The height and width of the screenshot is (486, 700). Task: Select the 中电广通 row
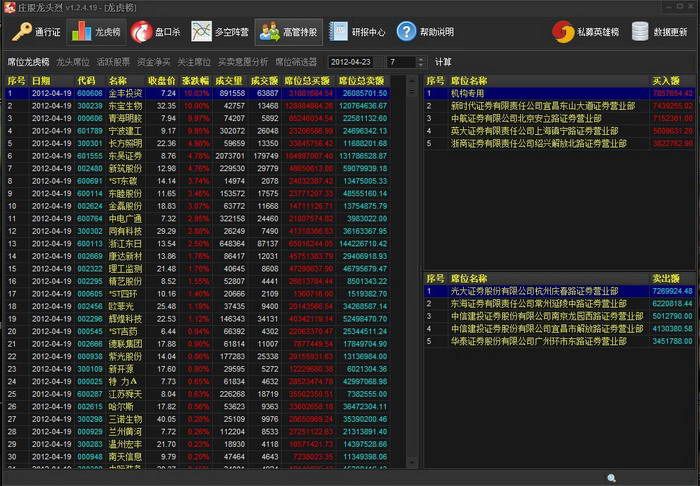coord(197,219)
